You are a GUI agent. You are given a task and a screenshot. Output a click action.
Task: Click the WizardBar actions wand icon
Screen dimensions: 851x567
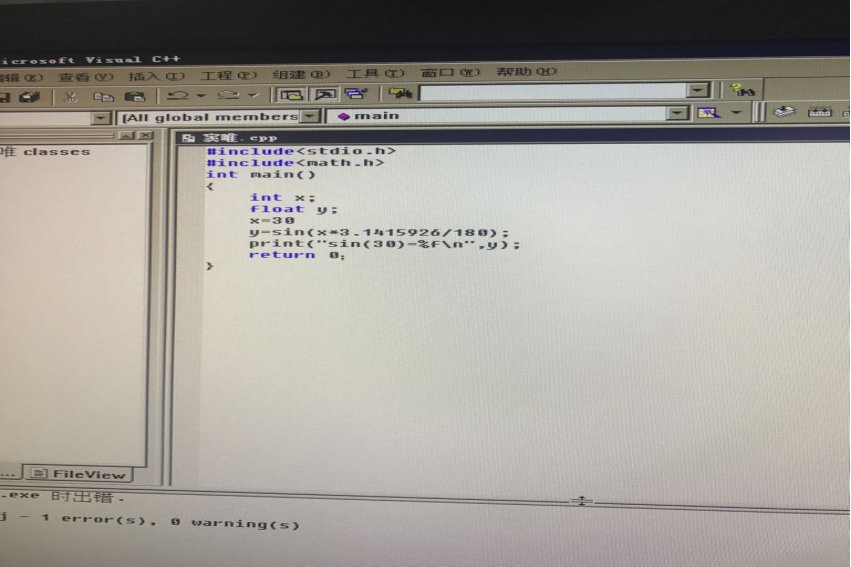point(708,113)
